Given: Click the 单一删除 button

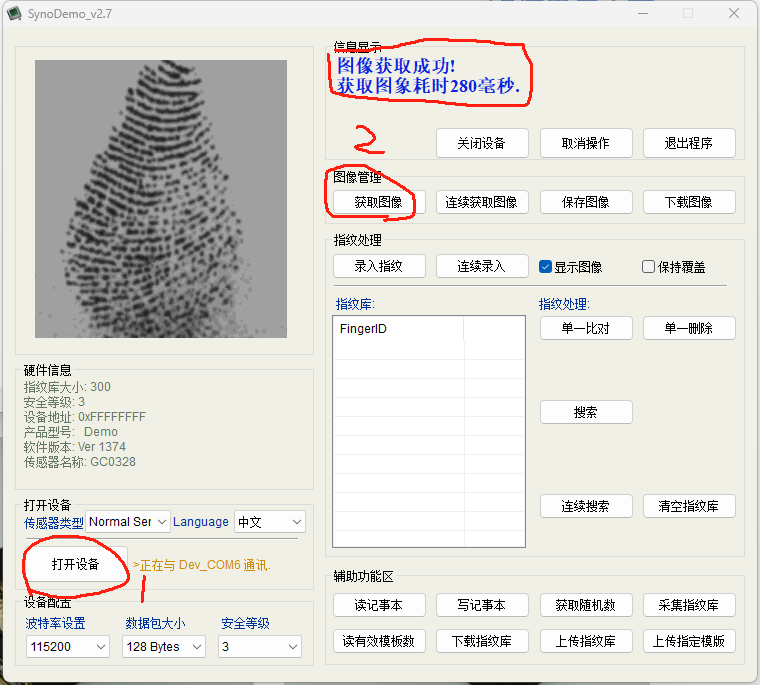Looking at the screenshot, I should 689,328.
